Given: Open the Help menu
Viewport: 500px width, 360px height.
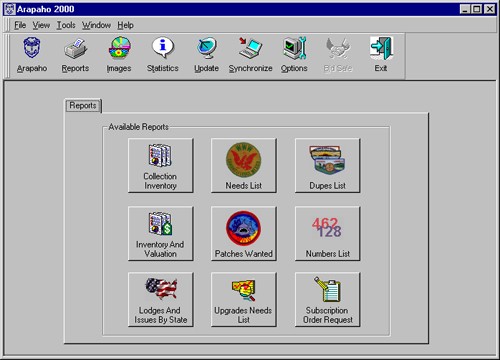Looking at the screenshot, I should (125, 25).
